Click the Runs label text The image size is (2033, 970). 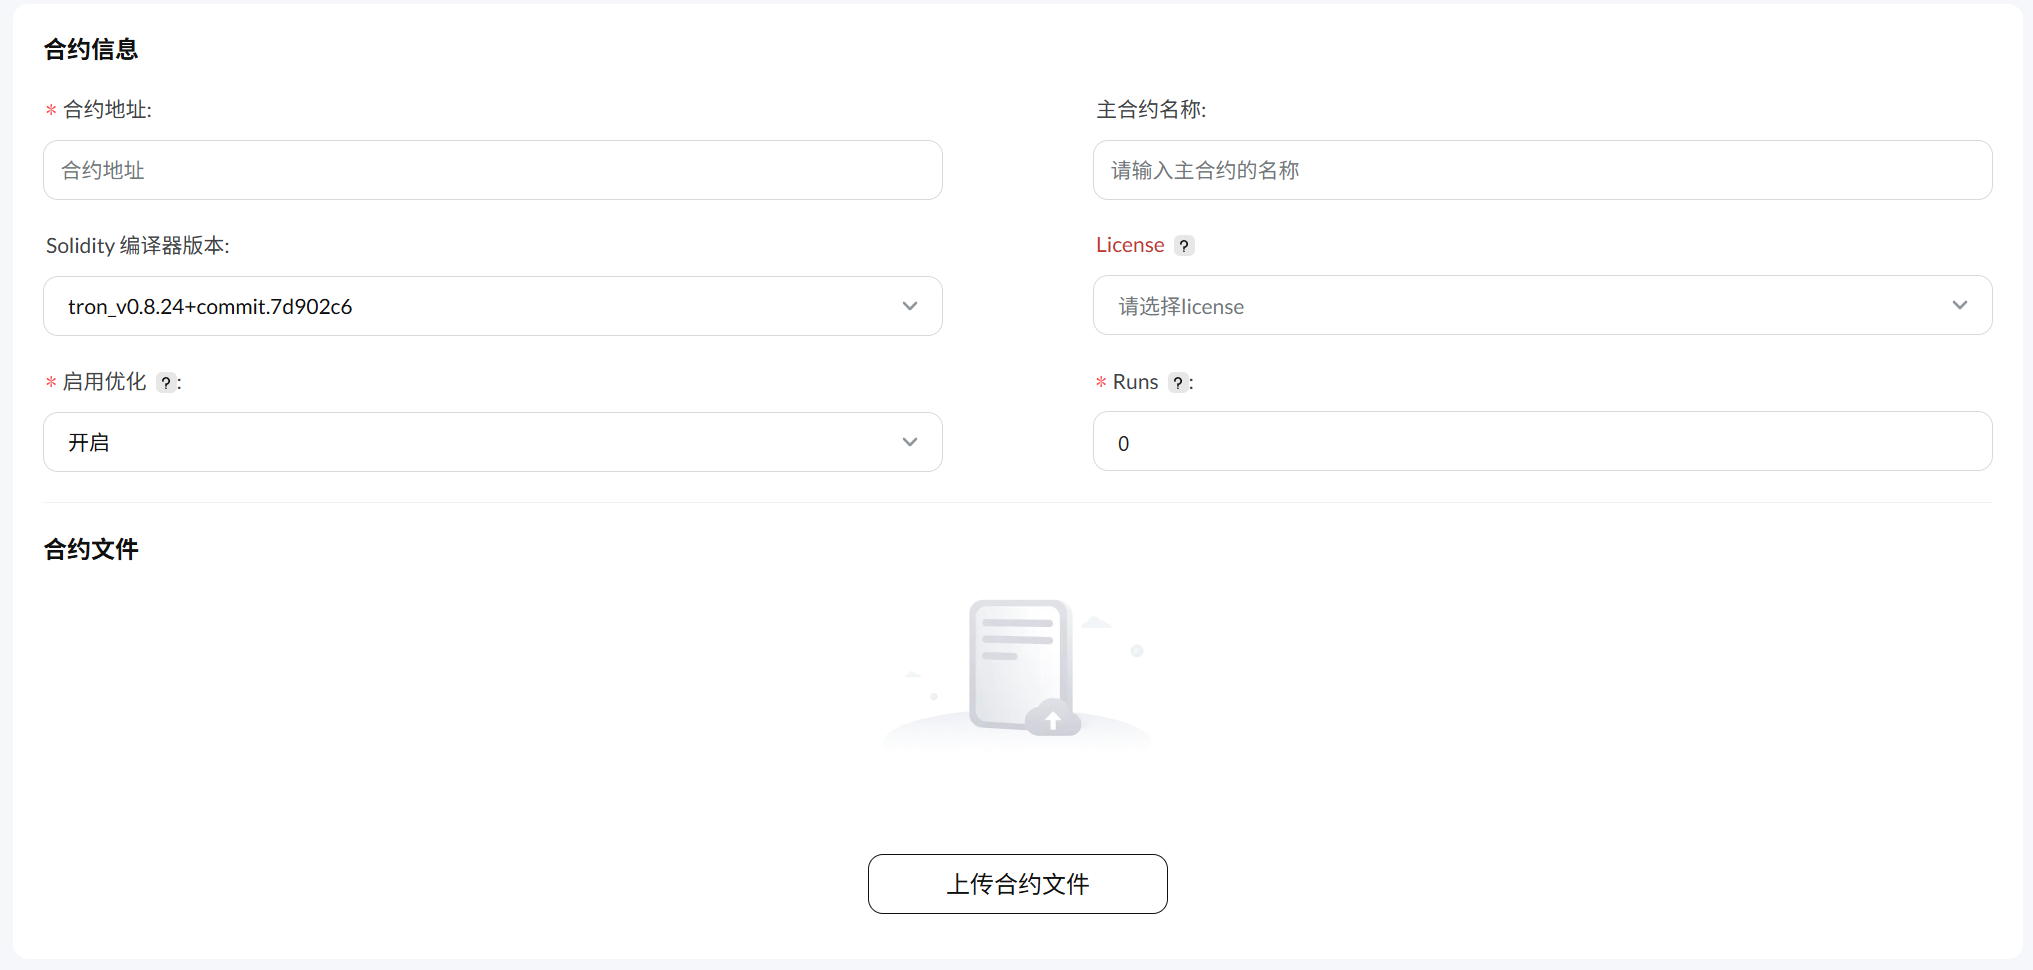(1135, 382)
